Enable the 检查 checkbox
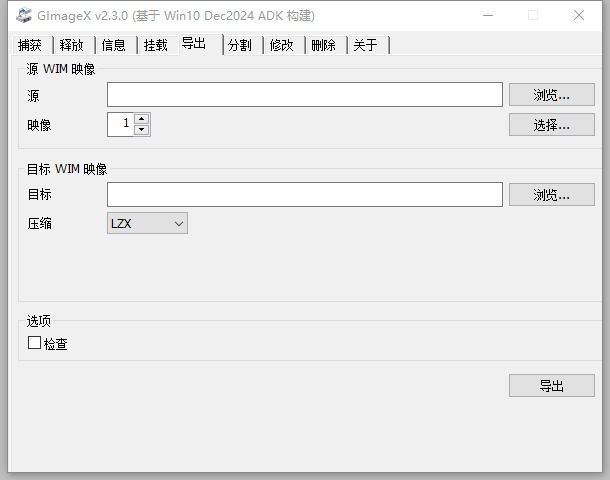The image size is (610, 480). pos(35,343)
